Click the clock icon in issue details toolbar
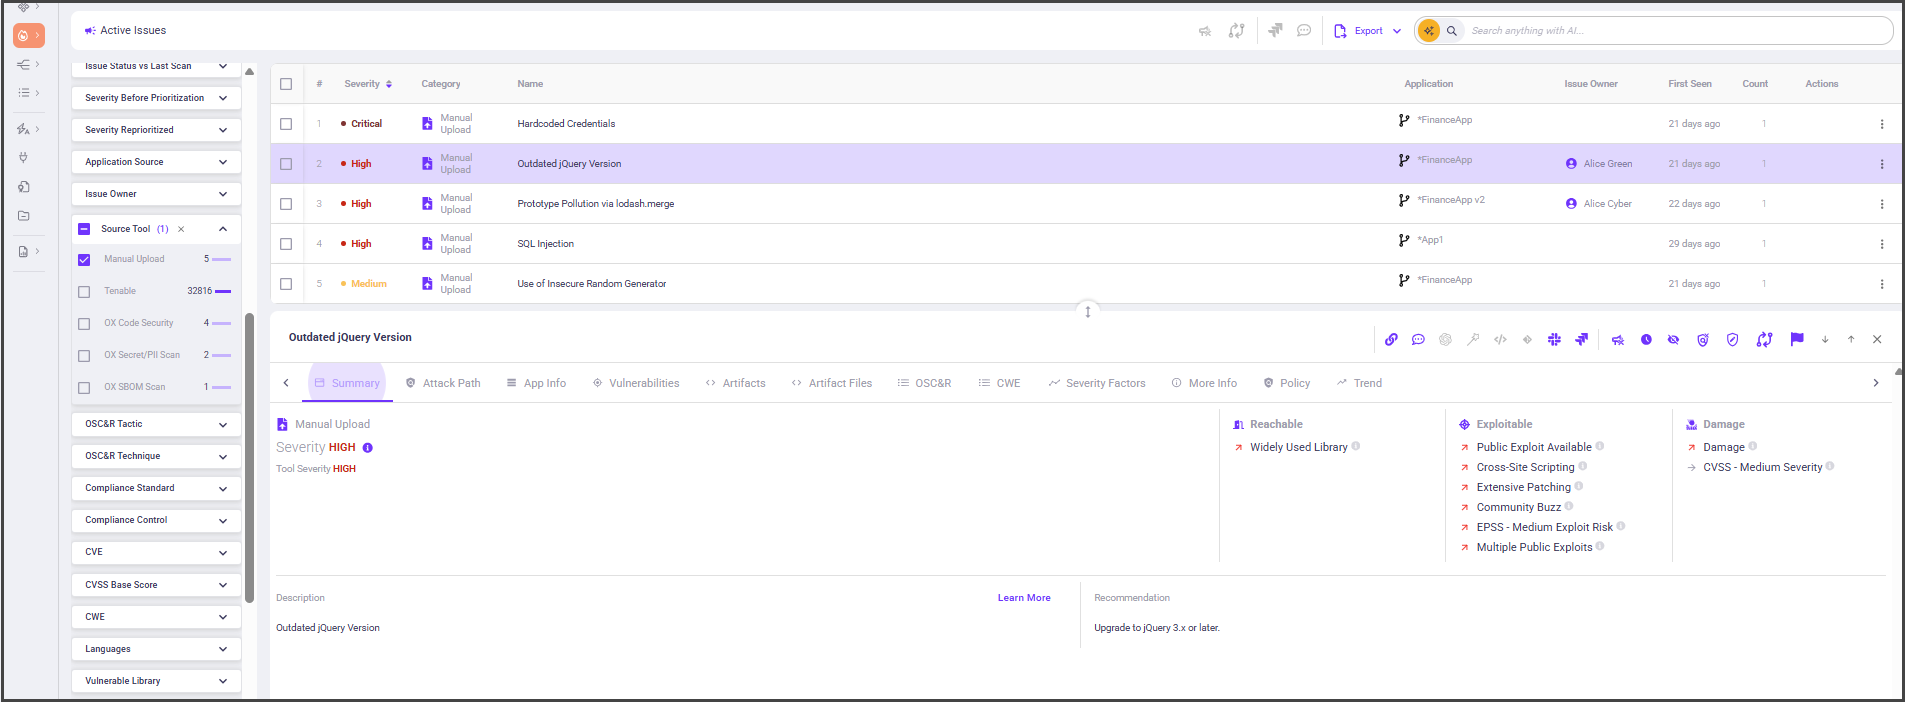This screenshot has width=1905, height=702. click(x=1646, y=340)
